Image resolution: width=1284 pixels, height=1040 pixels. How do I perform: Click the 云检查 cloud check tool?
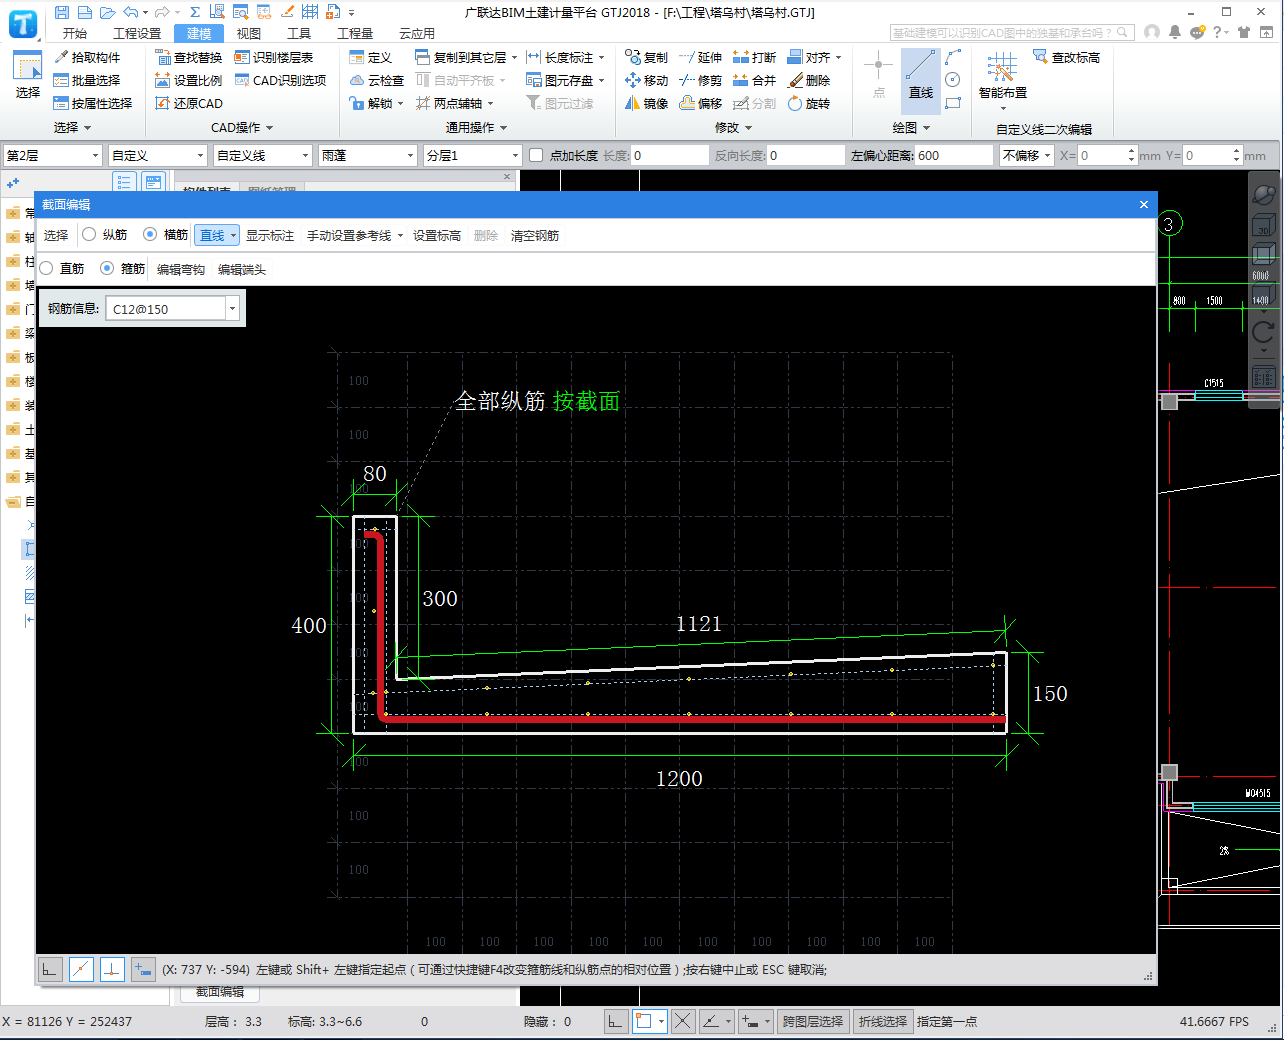click(377, 80)
